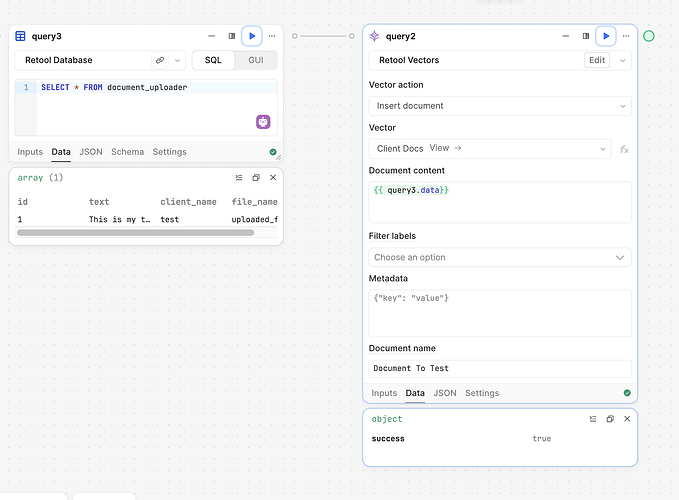Click the horizontal scrollbar in query3 results
679x500 pixels.
click(x=135, y=233)
